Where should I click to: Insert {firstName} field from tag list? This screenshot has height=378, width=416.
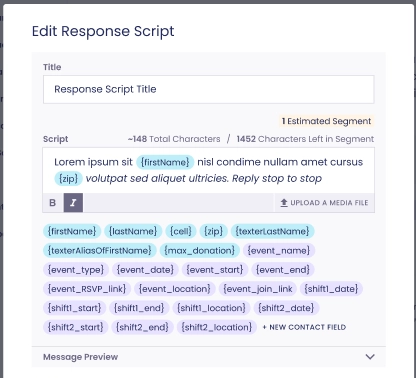click(72, 231)
